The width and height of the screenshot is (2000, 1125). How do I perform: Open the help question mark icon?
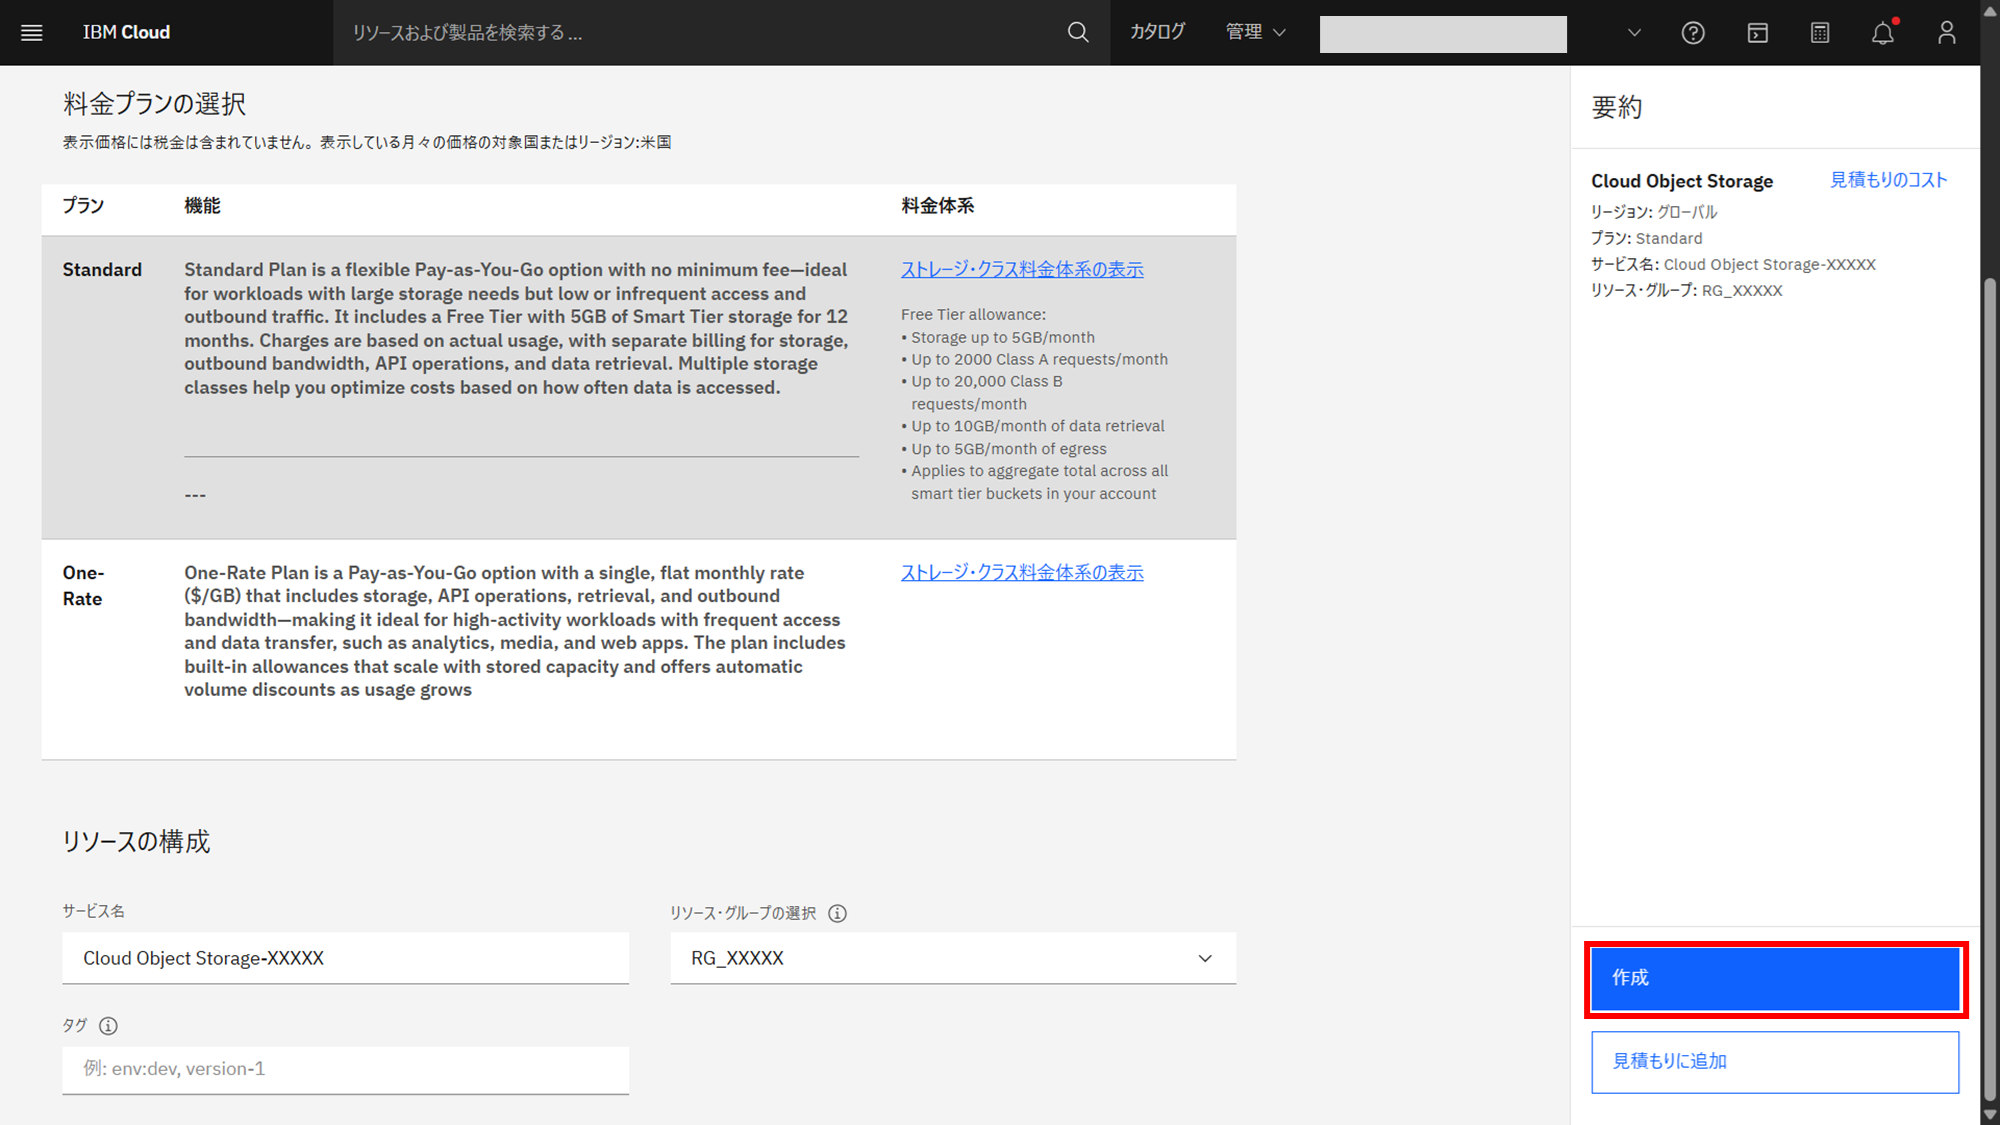click(1693, 33)
